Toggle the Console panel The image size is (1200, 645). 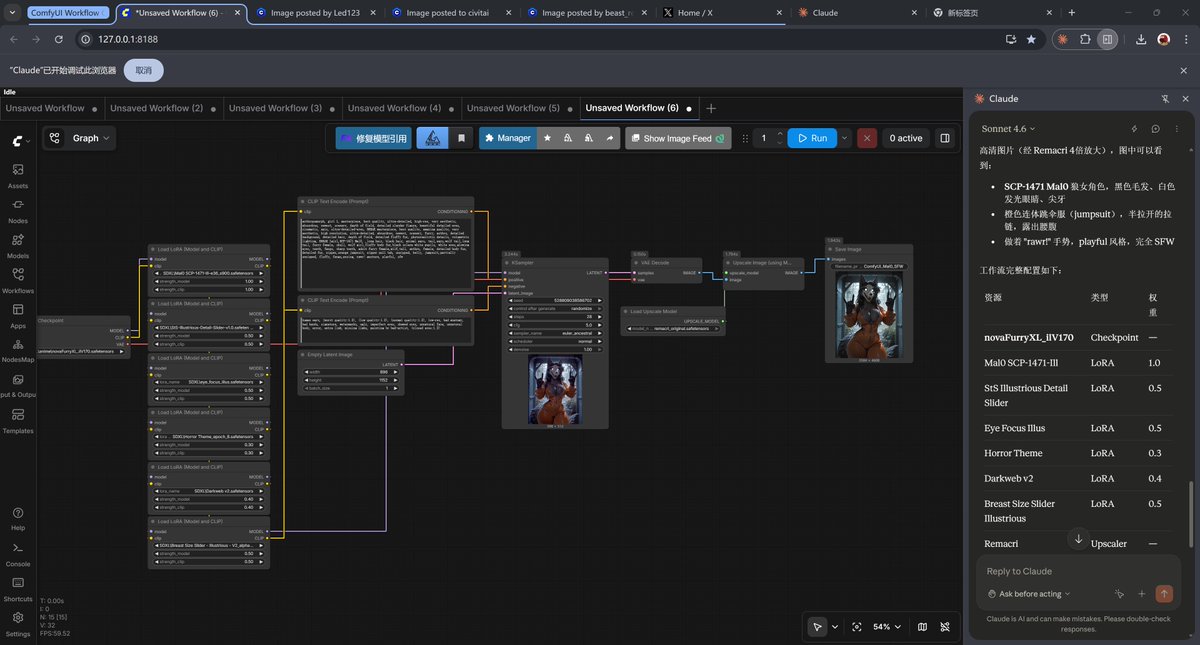[18, 554]
